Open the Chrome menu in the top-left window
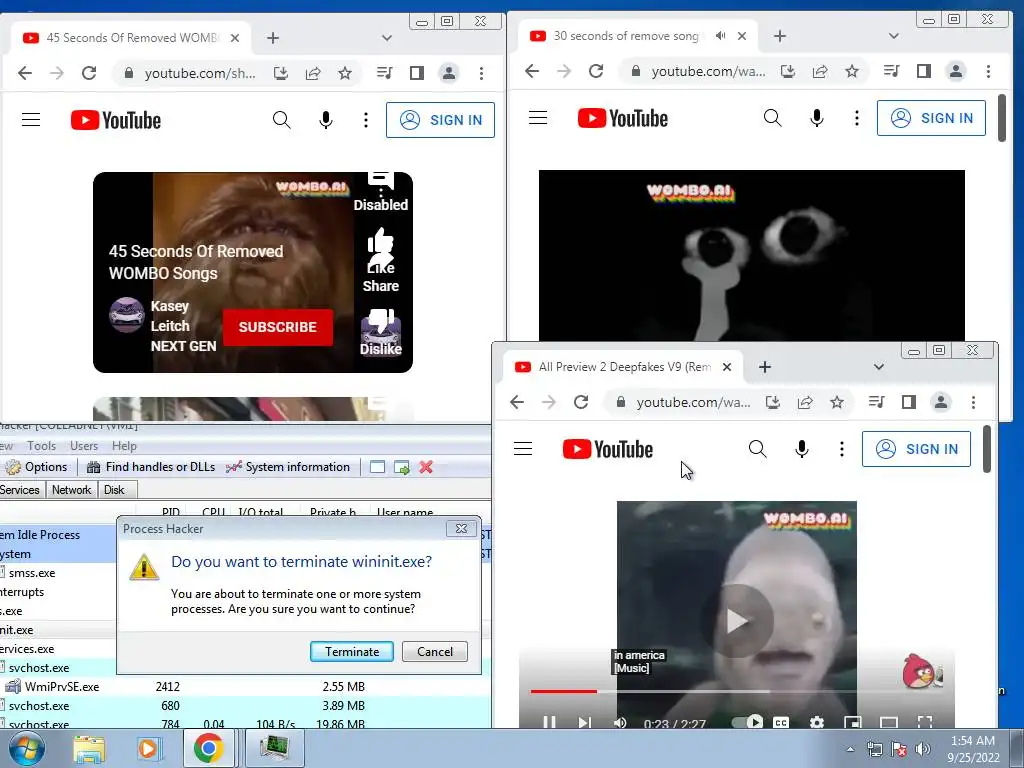The image size is (1024, 768). click(481, 73)
